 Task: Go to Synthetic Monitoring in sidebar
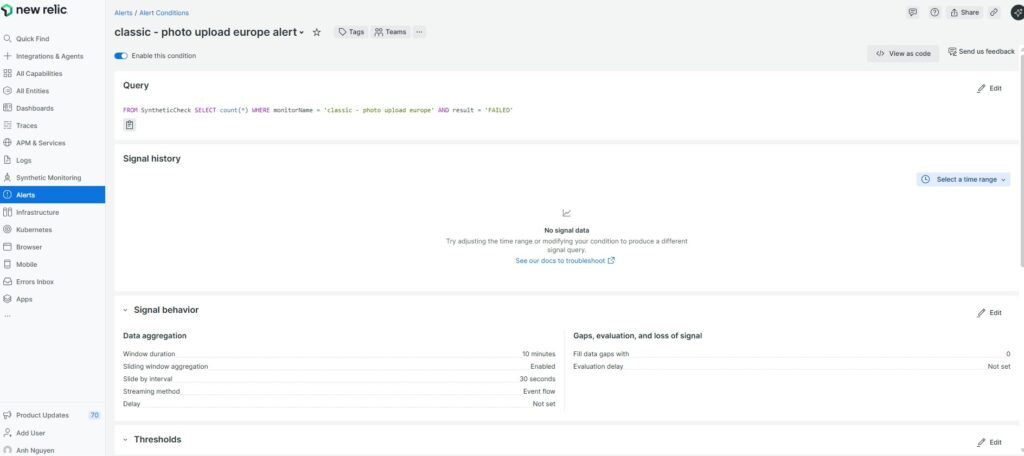tap(49, 177)
